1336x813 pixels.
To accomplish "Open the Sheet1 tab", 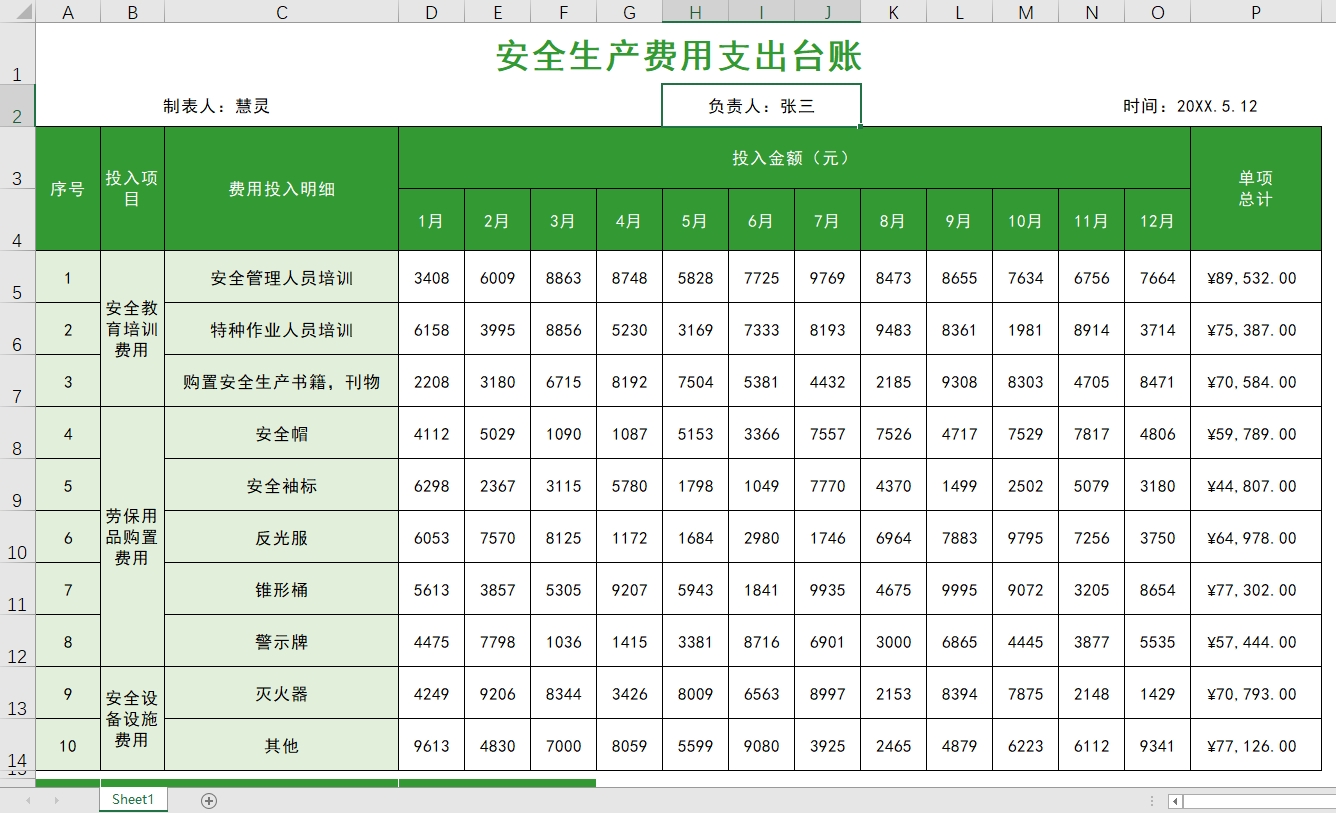I will 133,799.
